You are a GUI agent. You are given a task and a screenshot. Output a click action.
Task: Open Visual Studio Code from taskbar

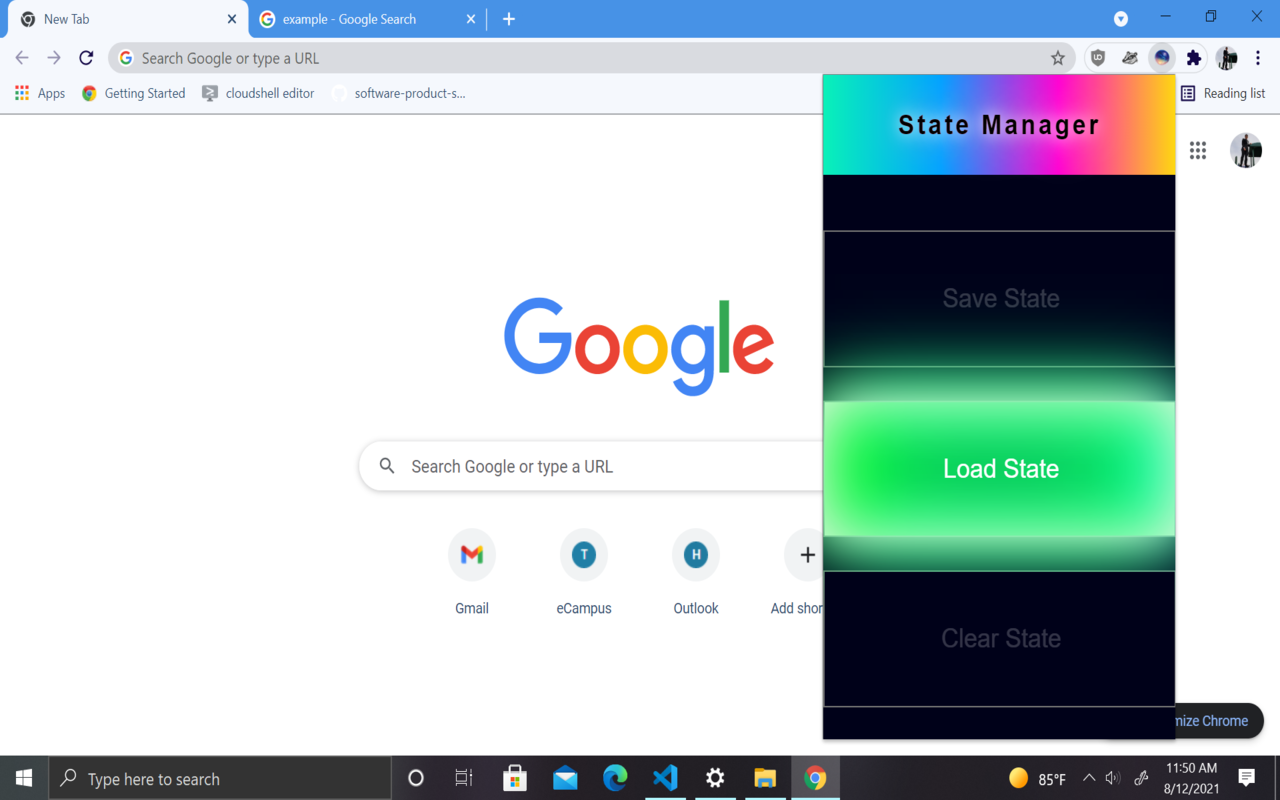coord(665,778)
